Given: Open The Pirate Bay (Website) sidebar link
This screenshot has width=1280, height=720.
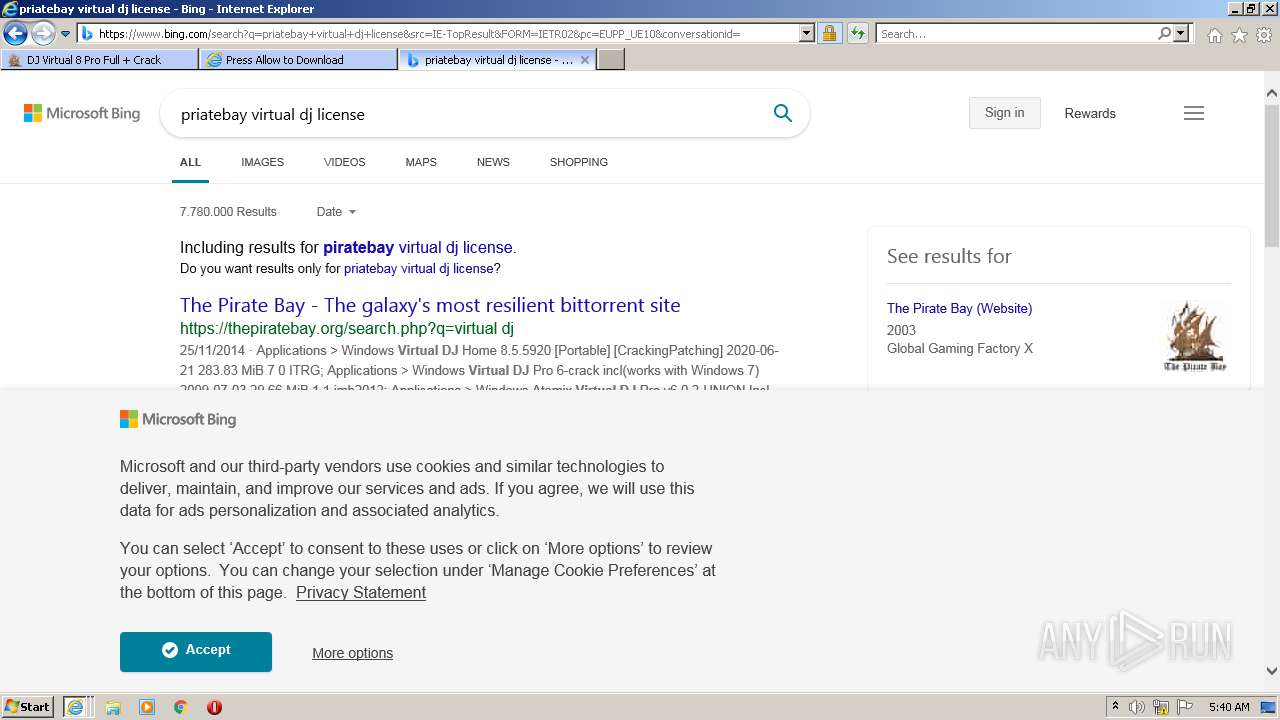Looking at the screenshot, I should click(x=959, y=308).
